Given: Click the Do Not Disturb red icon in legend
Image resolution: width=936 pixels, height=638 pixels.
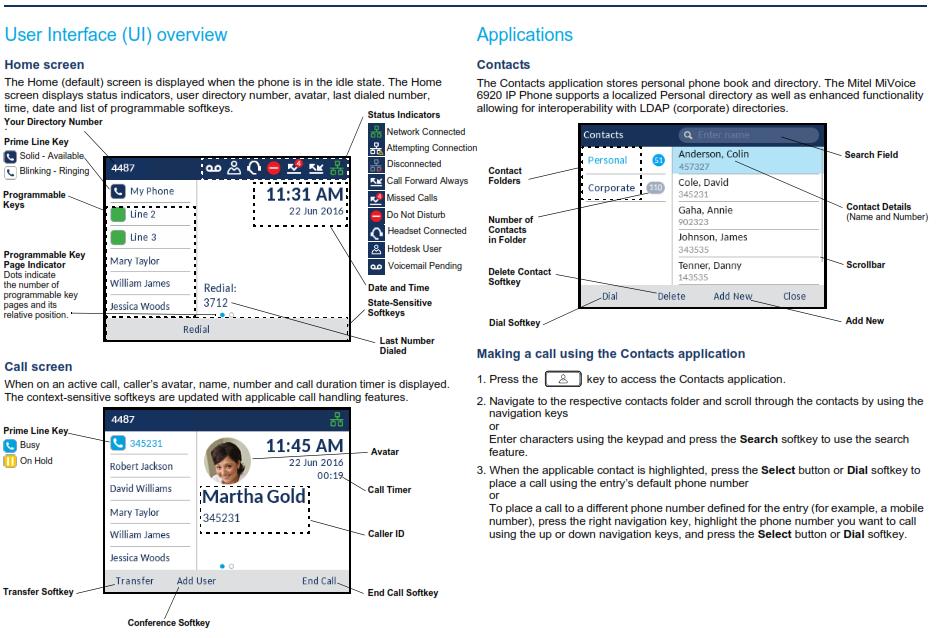Looking at the screenshot, I should 376,215.
